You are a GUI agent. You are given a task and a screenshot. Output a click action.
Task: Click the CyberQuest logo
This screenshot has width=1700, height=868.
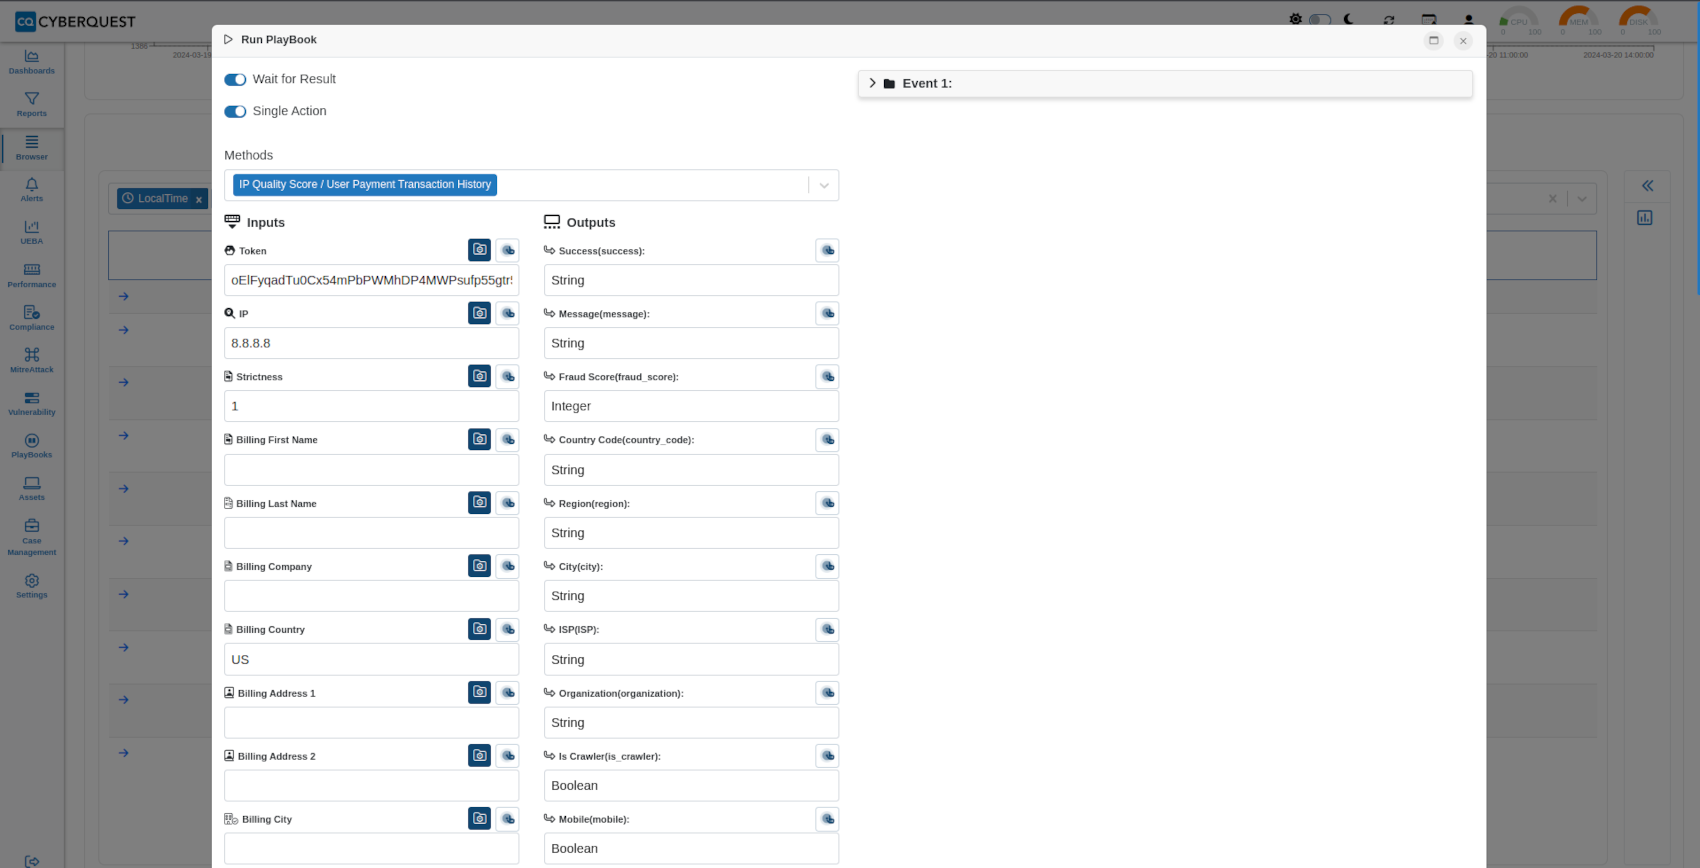pyautogui.click(x=75, y=21)
